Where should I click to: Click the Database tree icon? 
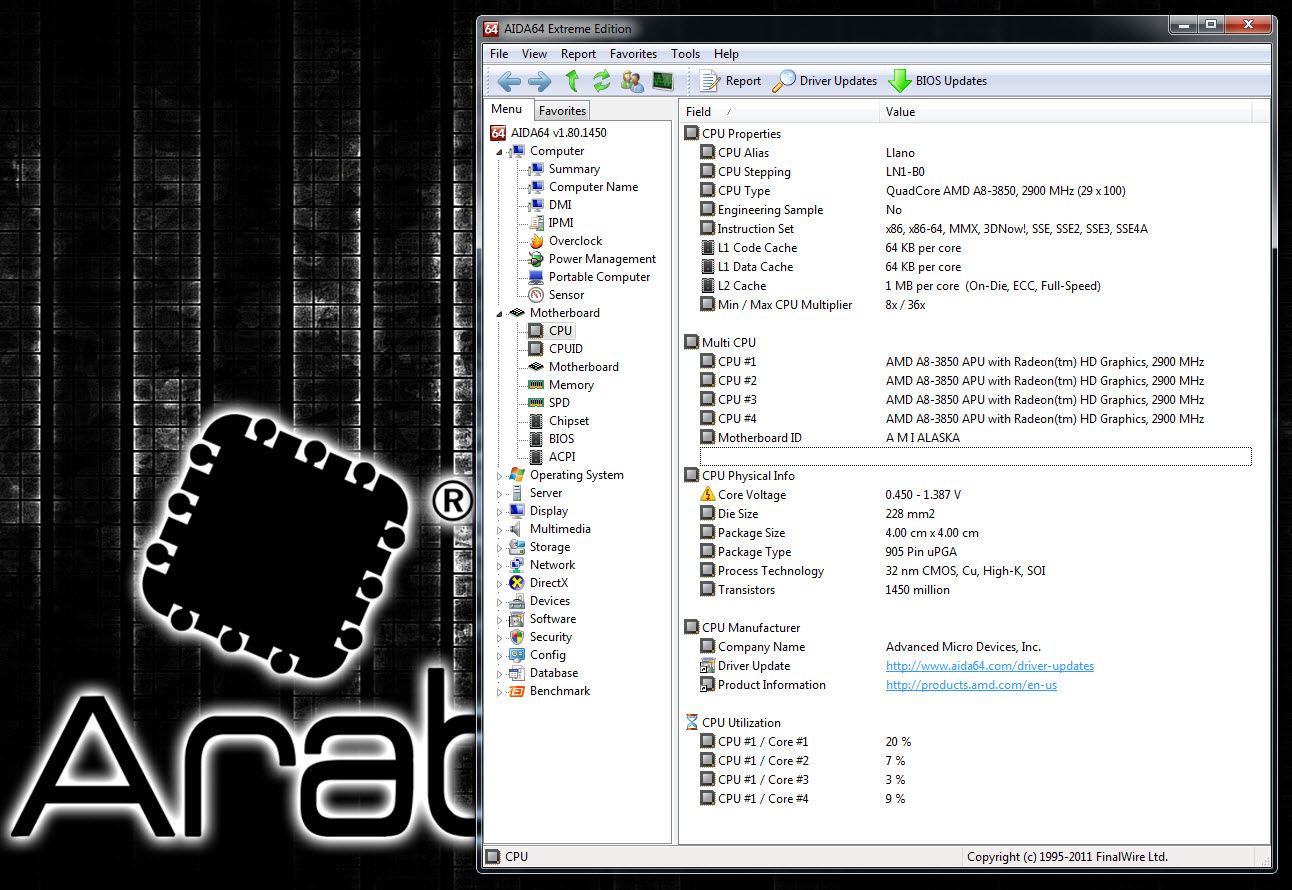(x=517, y=673)
